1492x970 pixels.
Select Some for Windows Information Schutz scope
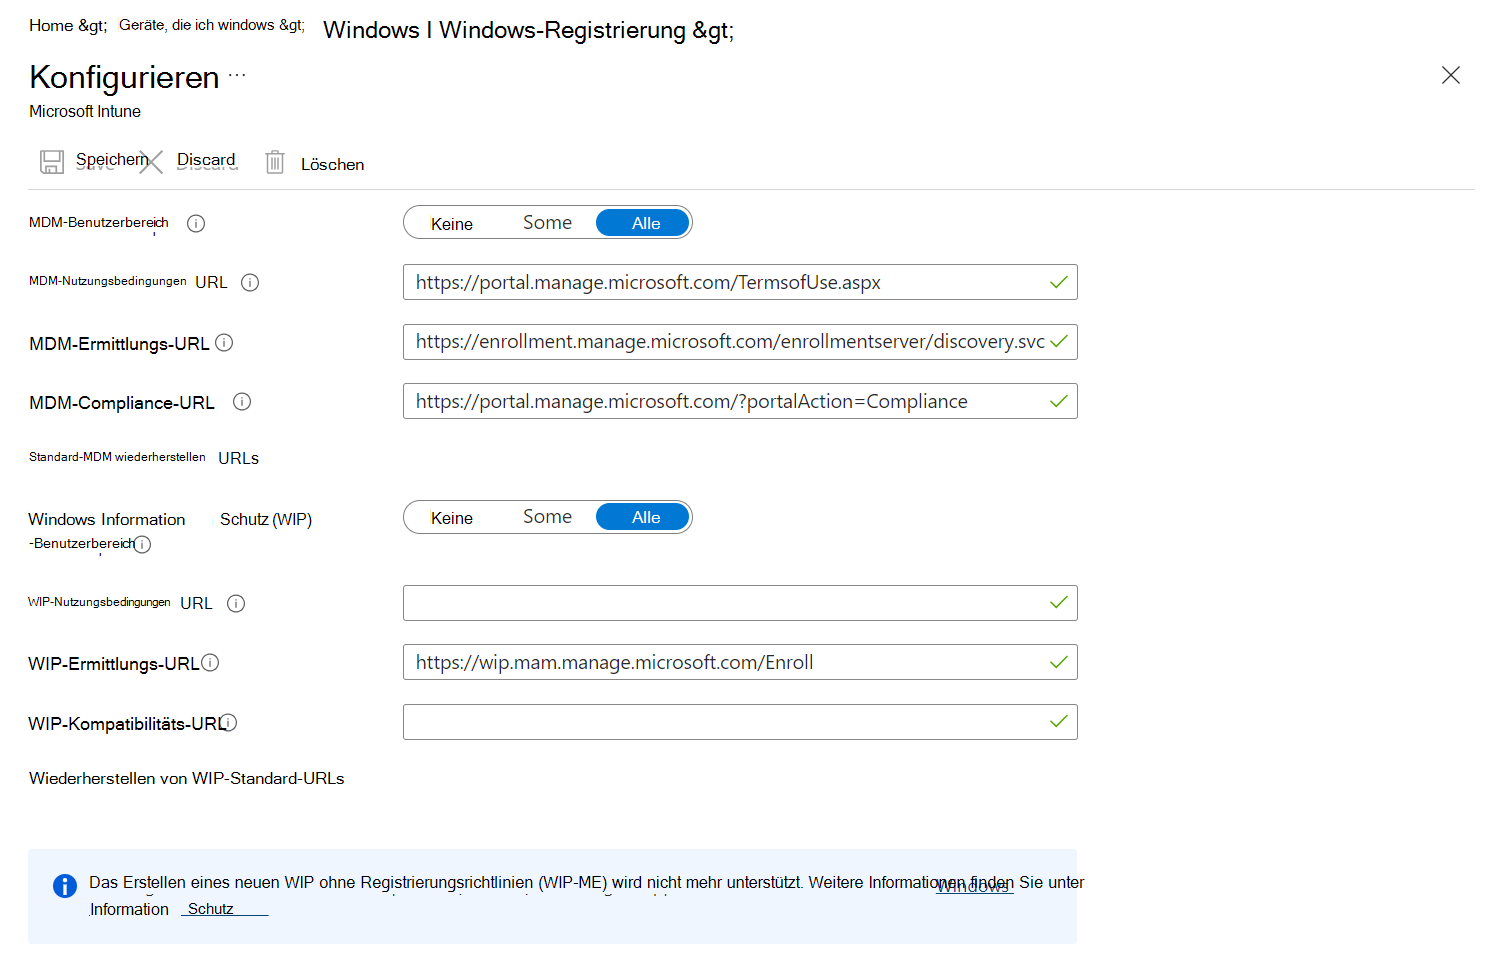click(x=547, y=517)
